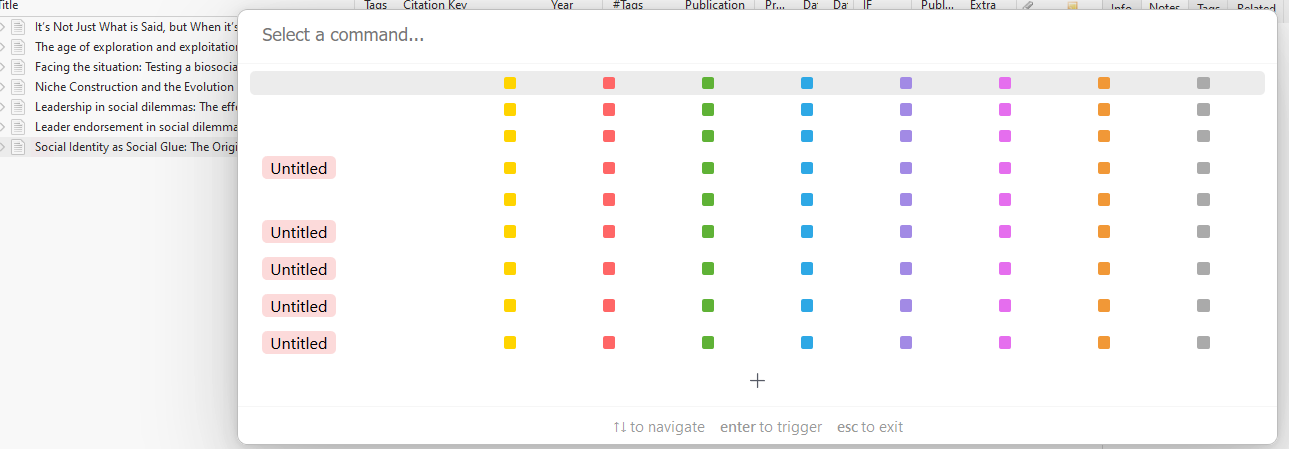Select the magenta swatch in the highlighted top row

1005,83
